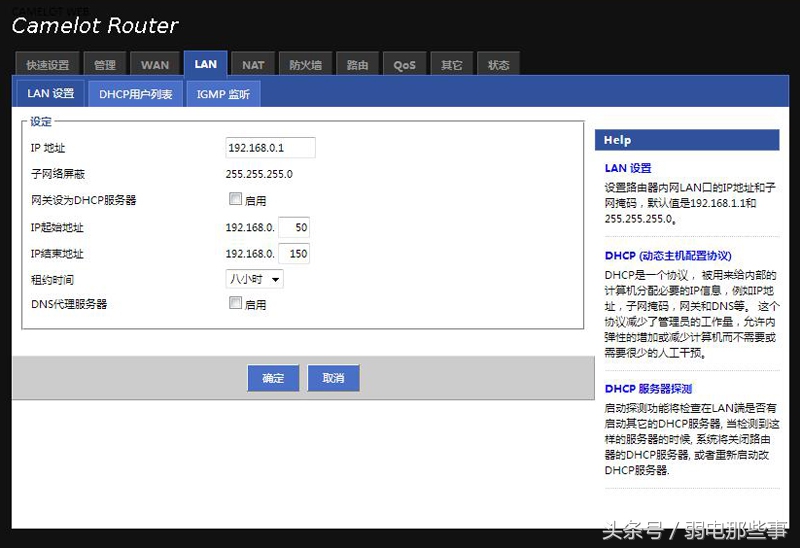View the 状态 tab
This screenshot has height=548, width=800.
498,64
